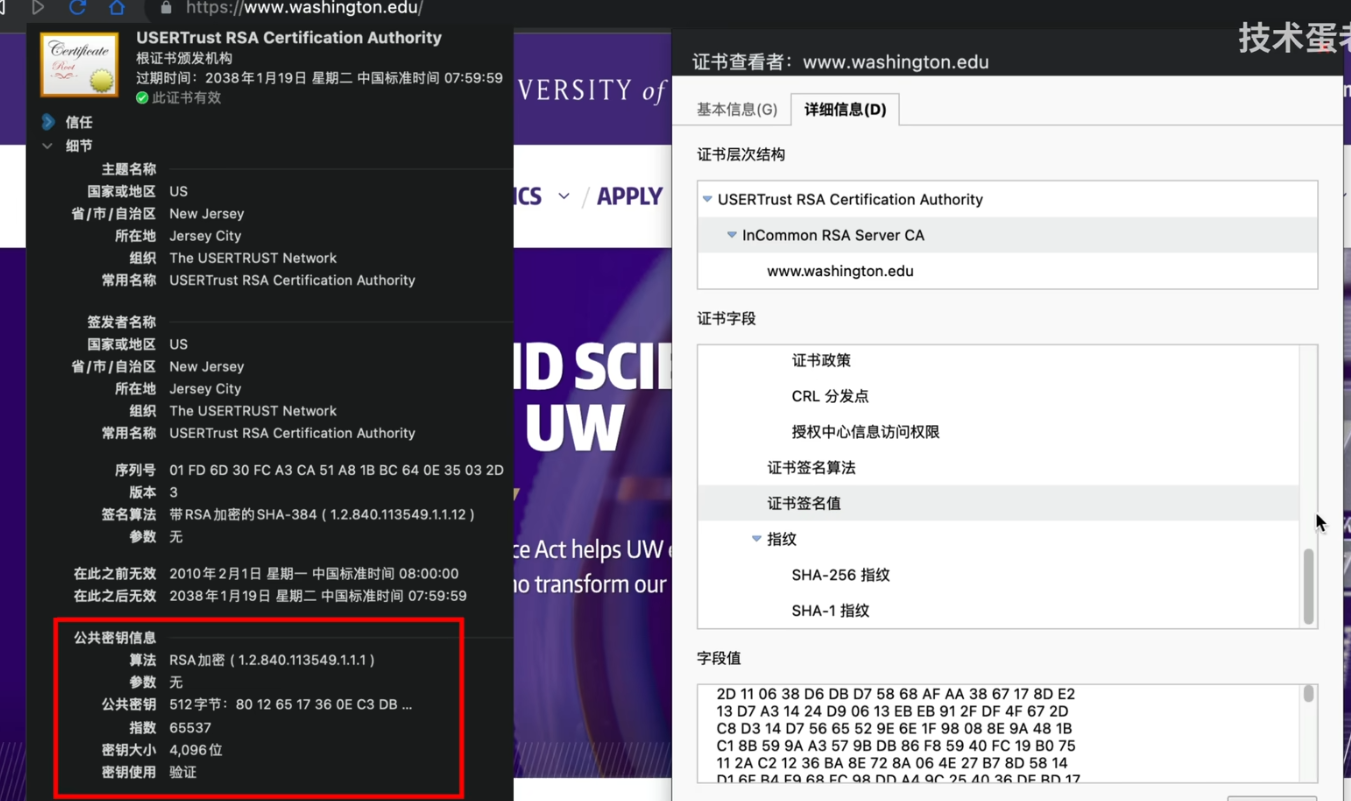The image size is (1351, 801).
Task: Click the first hex line in 字段值 box
Action: [896, 694]
